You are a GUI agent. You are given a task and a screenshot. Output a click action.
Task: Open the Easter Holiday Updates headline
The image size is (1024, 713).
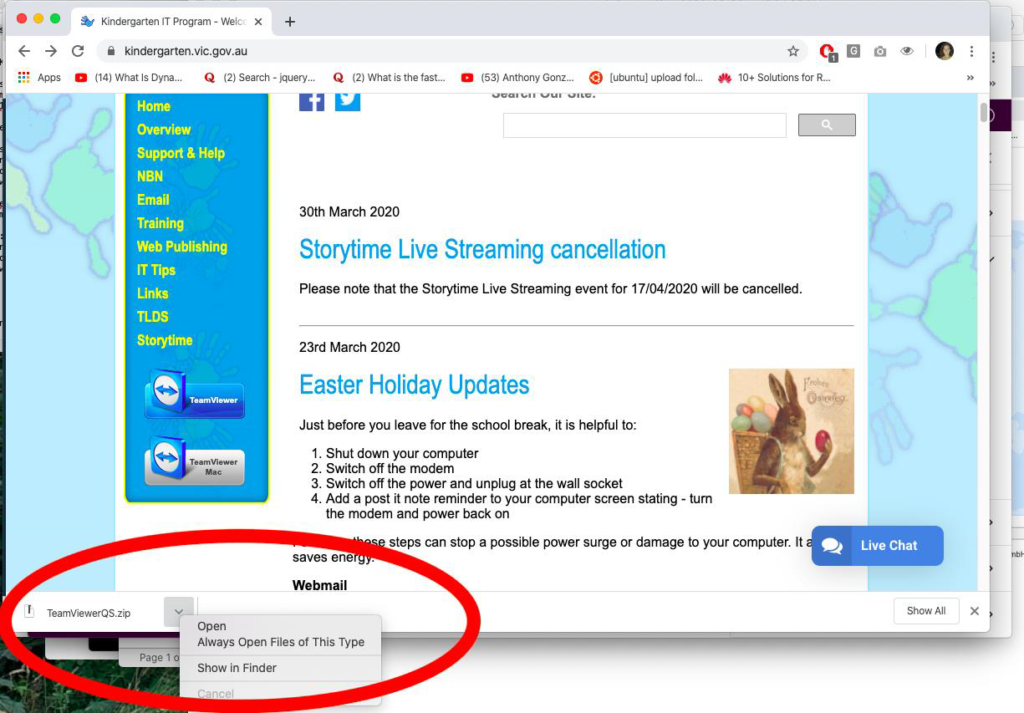coord(414,385)
